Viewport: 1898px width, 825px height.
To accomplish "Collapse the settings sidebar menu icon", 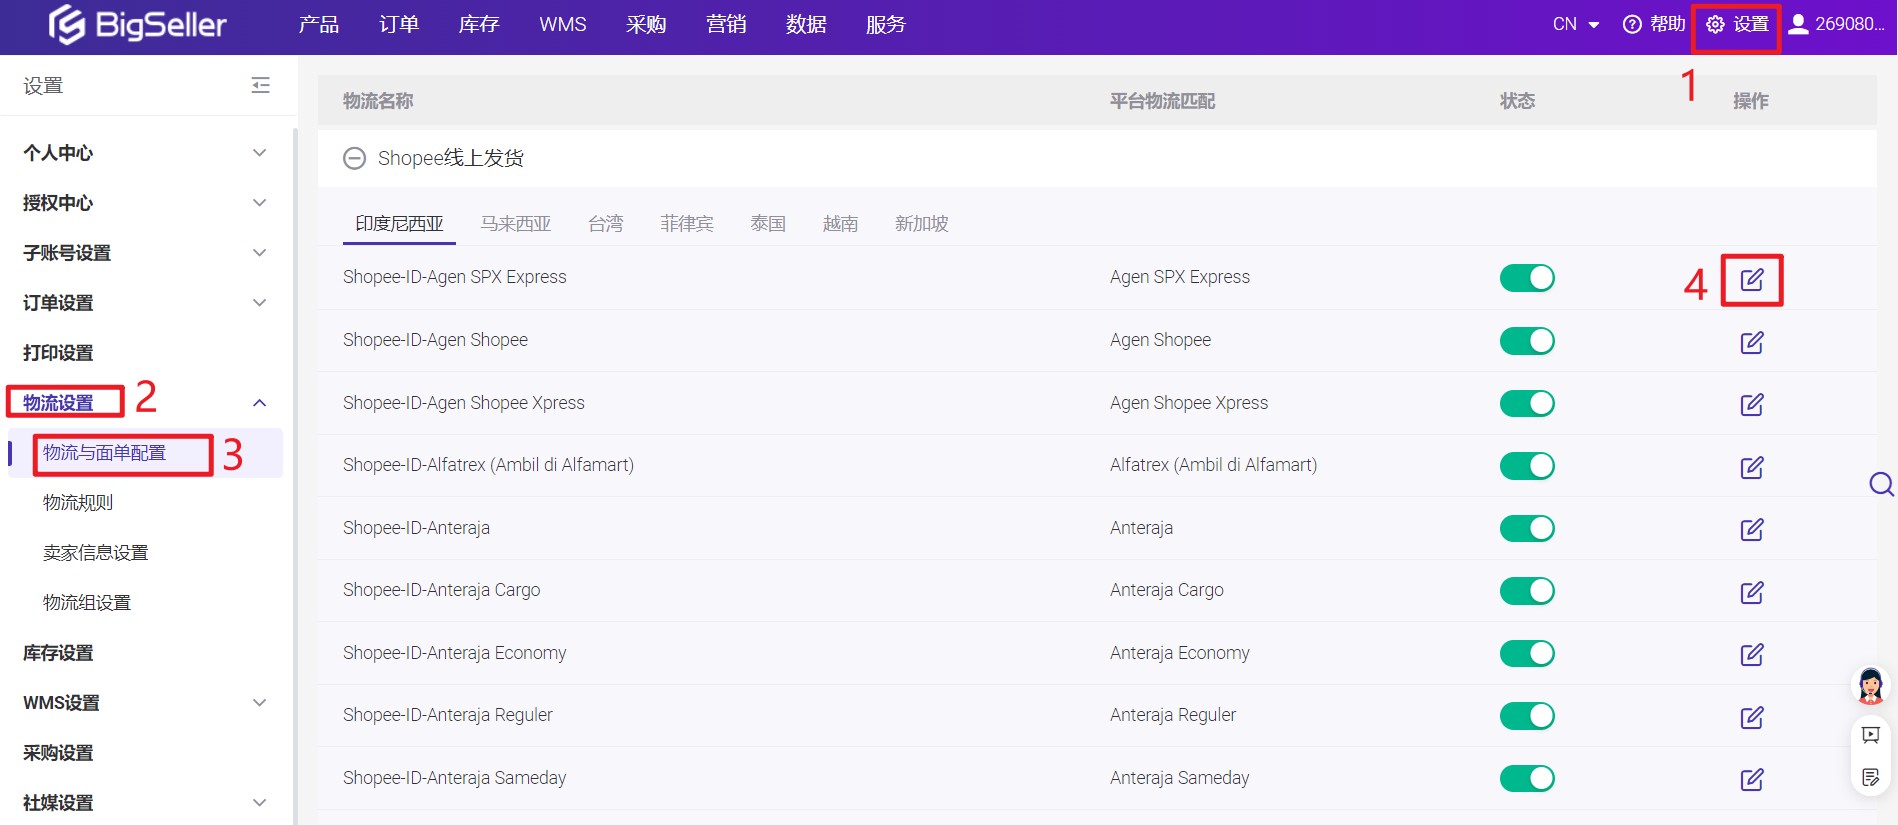I will coord(260,85).
